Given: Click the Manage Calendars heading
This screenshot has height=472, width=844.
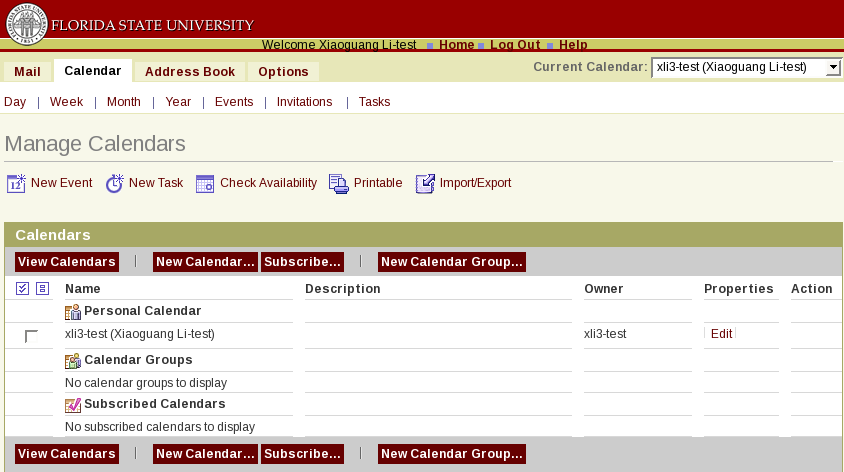Looking at the screenshot, I should 95,144.
